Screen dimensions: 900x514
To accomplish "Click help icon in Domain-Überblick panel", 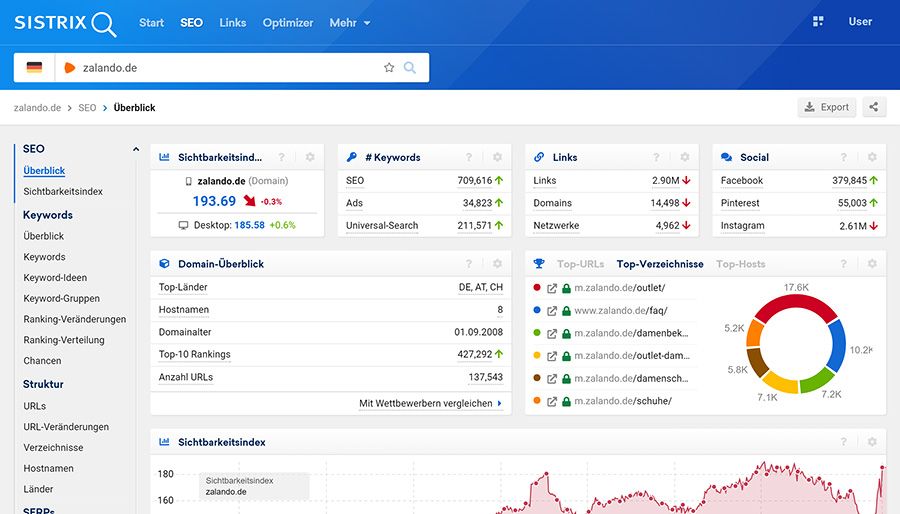I will pyautogui.click(x=469, y=264).
